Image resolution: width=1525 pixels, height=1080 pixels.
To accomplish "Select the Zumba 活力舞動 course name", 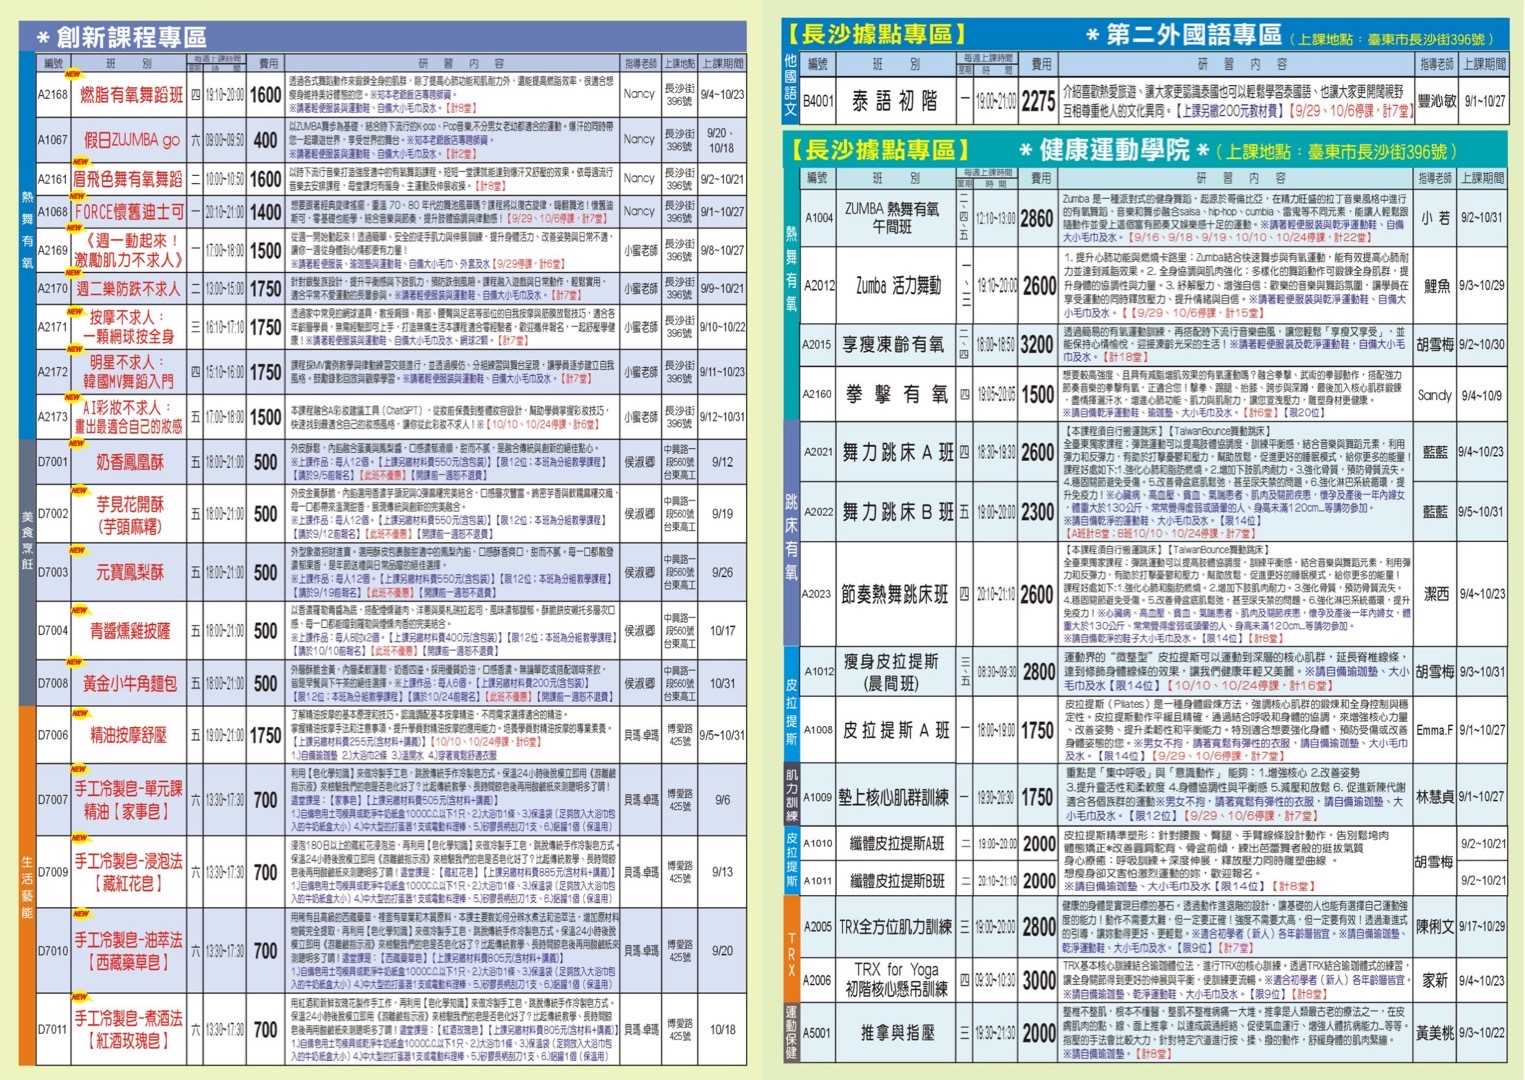I will pyautogui.click(x=898, y=285).
